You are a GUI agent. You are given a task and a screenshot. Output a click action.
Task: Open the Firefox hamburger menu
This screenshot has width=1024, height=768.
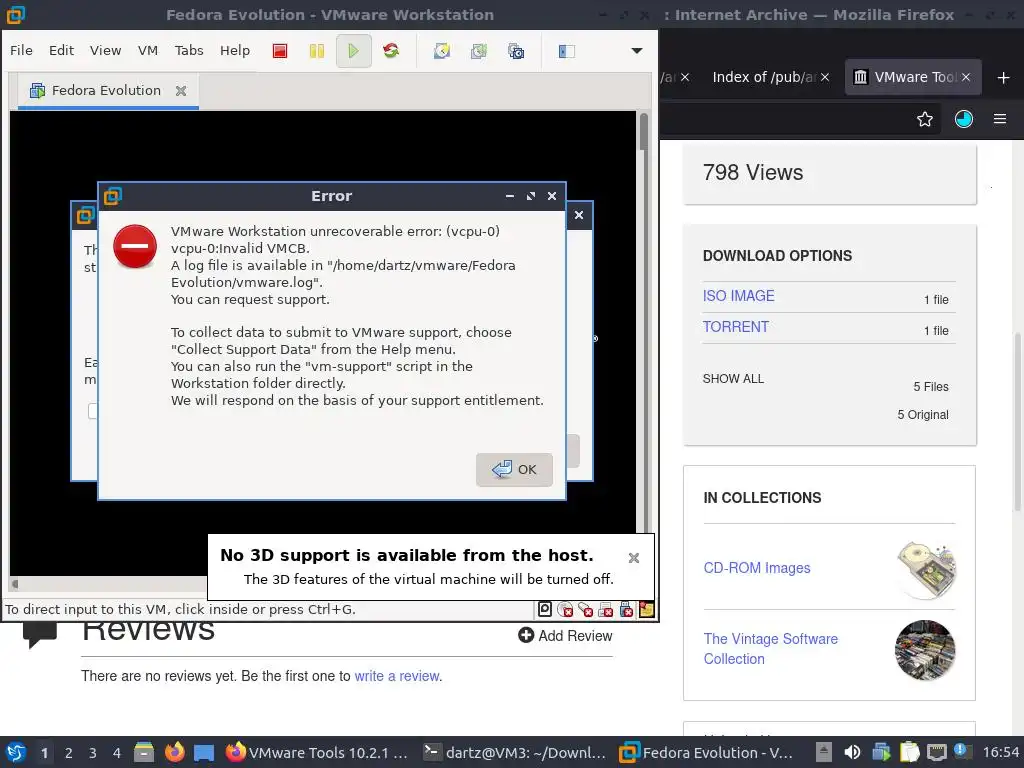pyautogui.click(x=1000, y=119)
